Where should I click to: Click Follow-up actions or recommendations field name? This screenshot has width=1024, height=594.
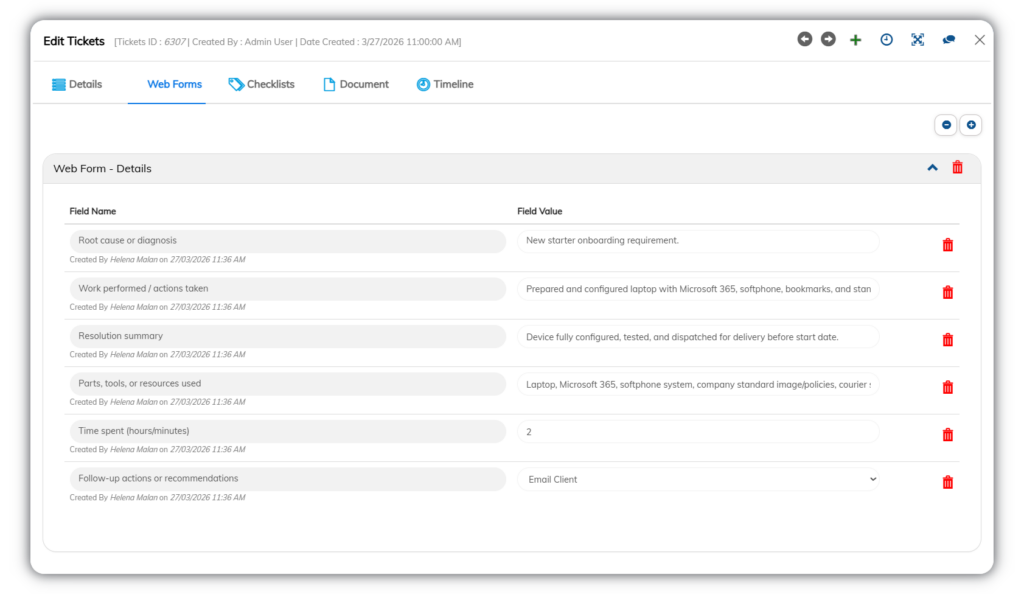[x=287, y=478]
